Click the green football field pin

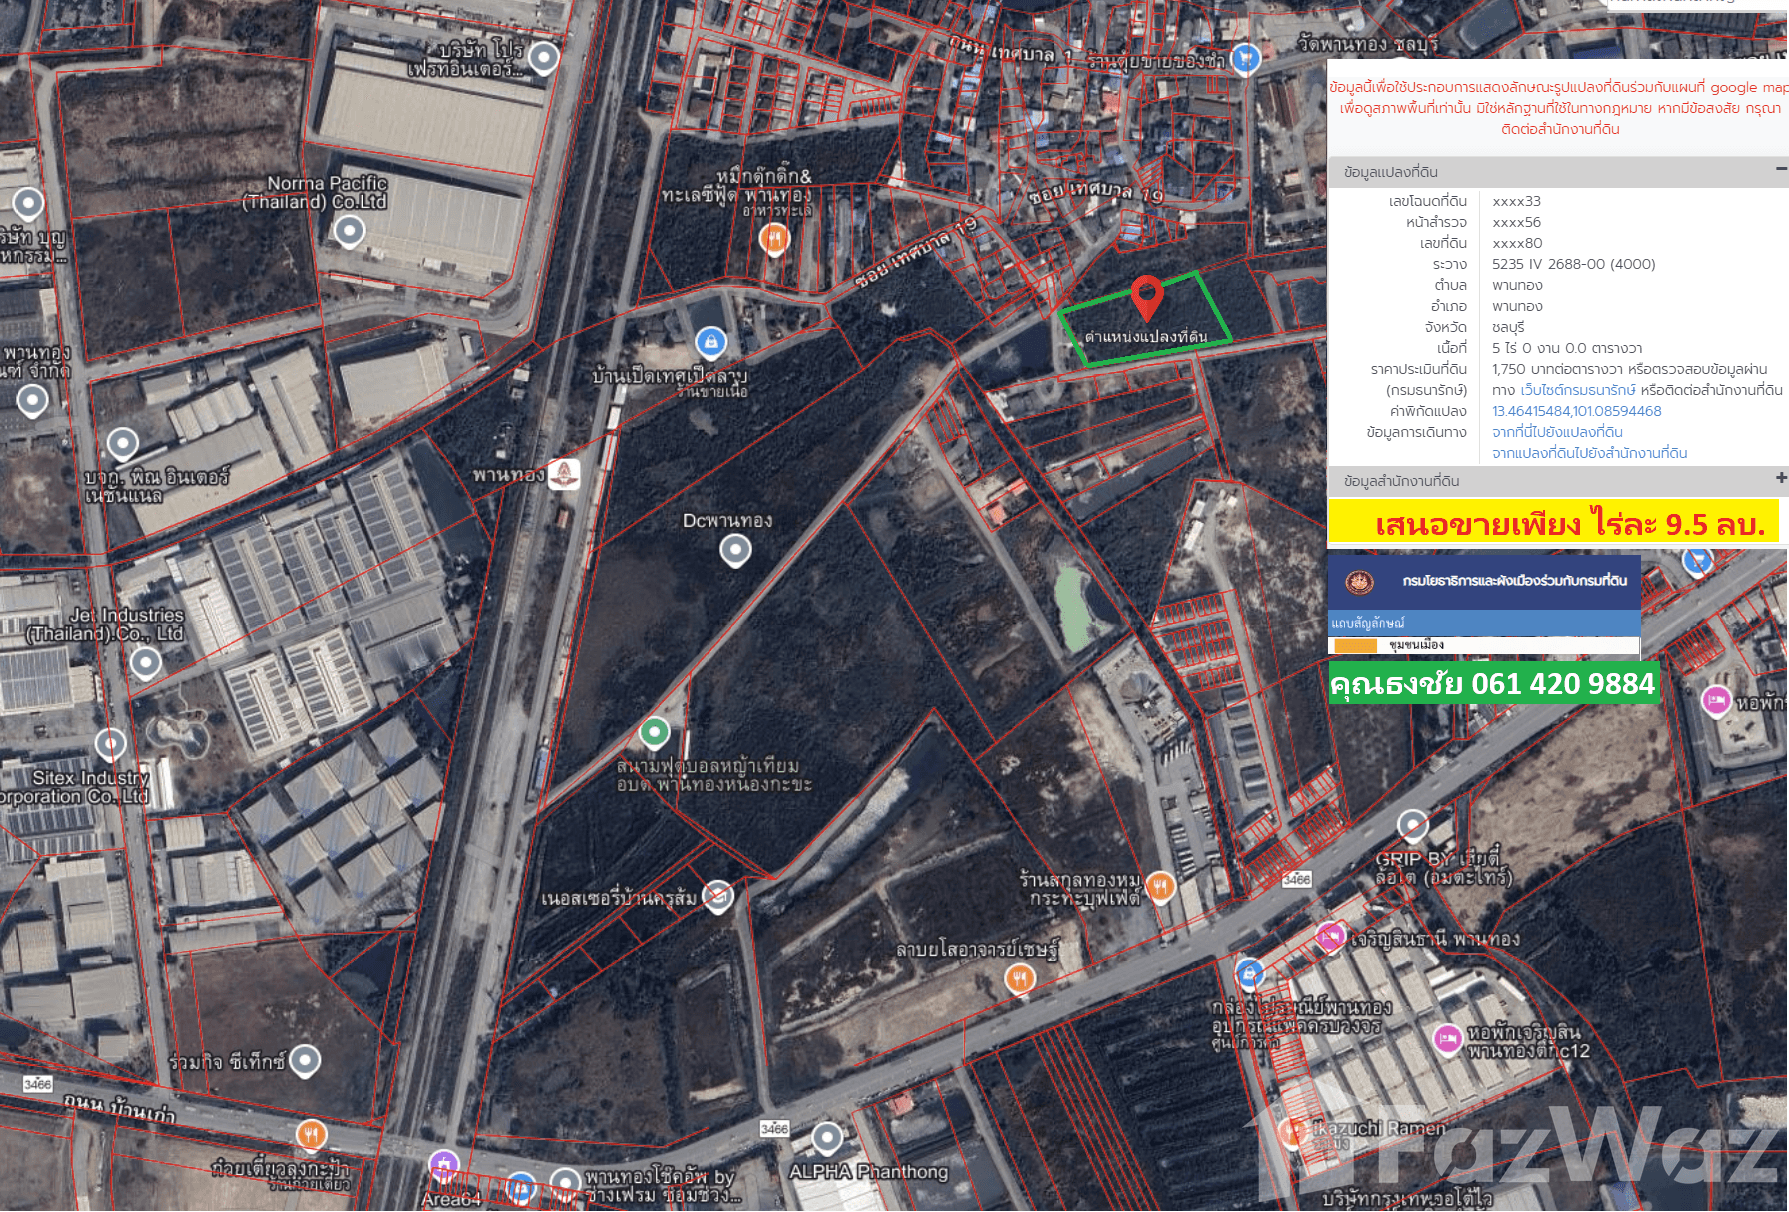click(654, 732)
